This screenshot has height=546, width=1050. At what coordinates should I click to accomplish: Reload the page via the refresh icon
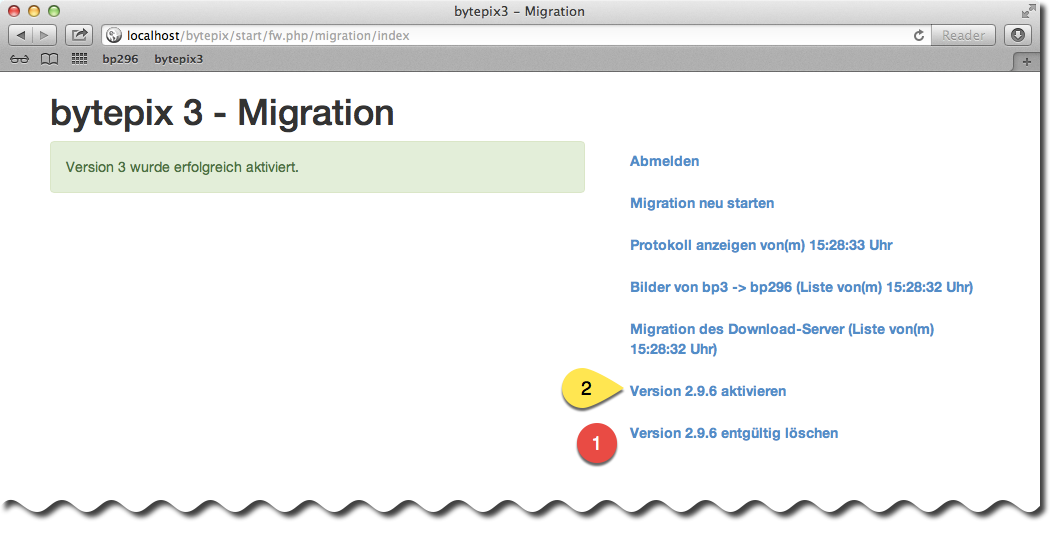click(x=919, y=36)
